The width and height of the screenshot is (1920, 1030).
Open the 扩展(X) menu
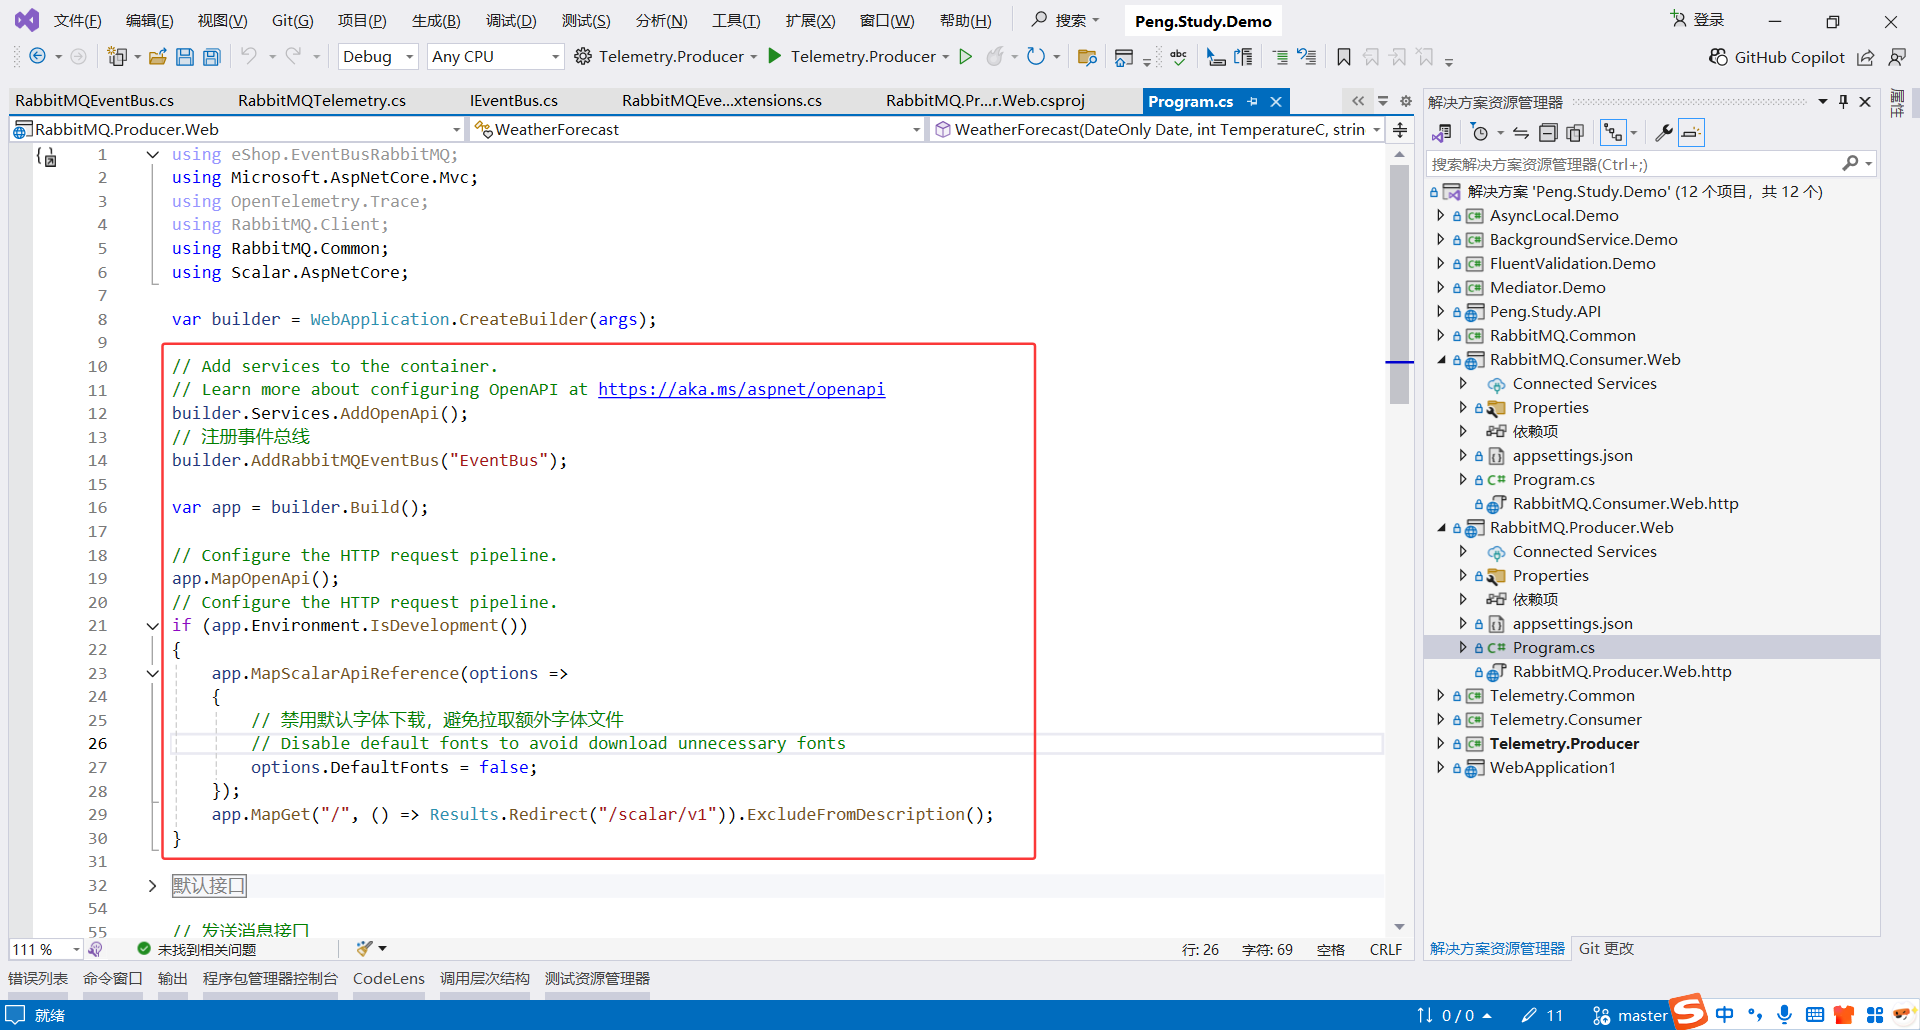tap(810, 20)
